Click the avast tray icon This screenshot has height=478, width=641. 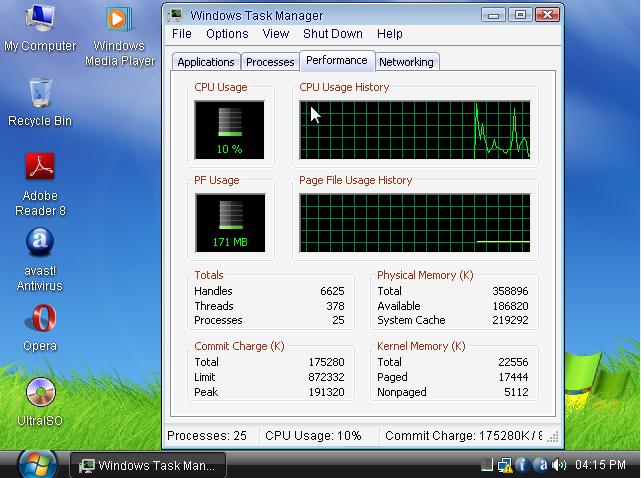pyautogui.click(x=540, y=465)
